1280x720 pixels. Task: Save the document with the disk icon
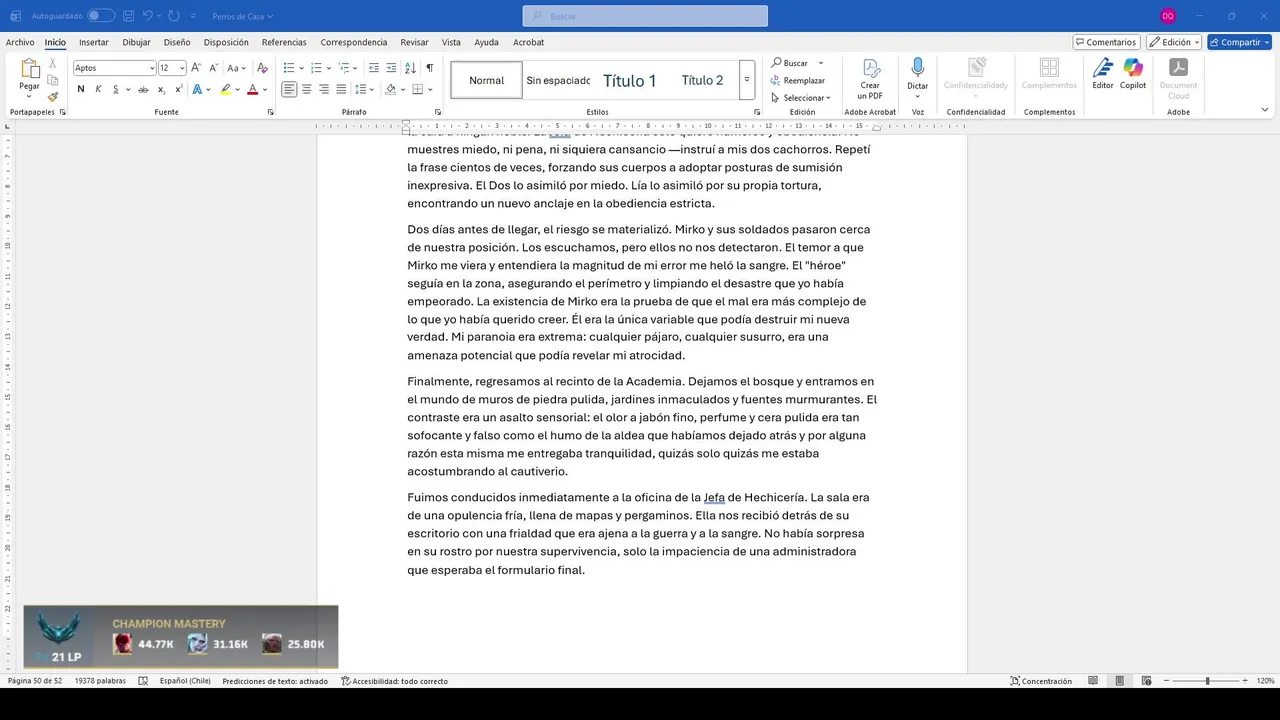tap(128, 16)
